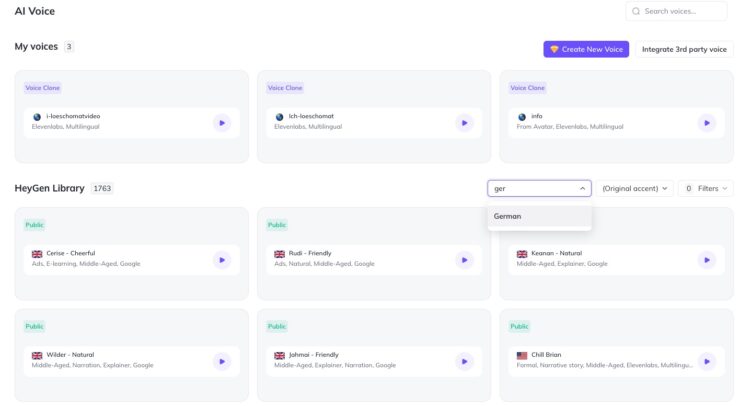Play the Chill Brian voice sample
740x406 pixels.
(x=707, y=360)
